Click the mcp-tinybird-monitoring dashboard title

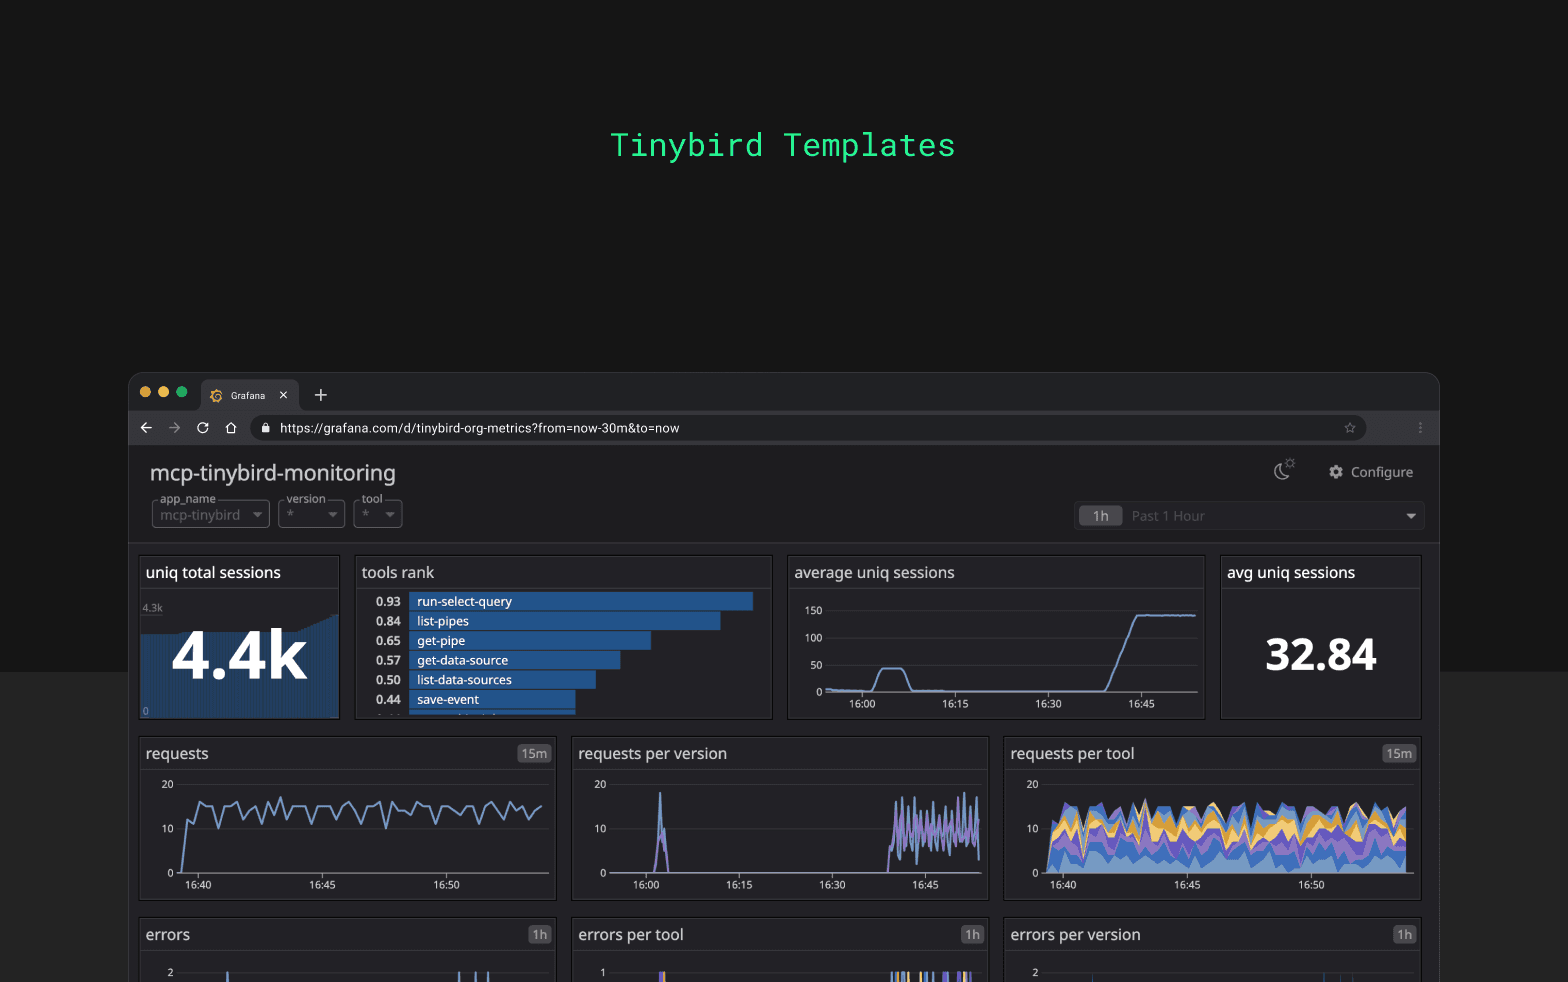point(273,473)
